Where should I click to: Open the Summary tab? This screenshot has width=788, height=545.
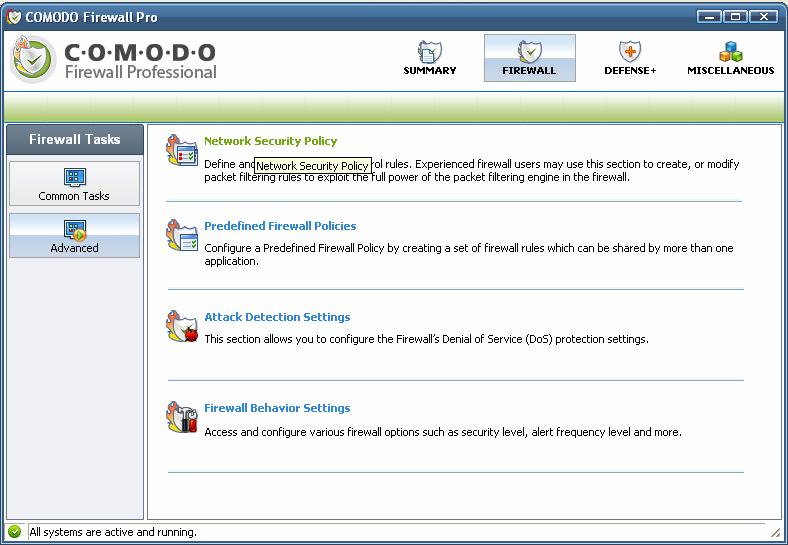point(430,58)
